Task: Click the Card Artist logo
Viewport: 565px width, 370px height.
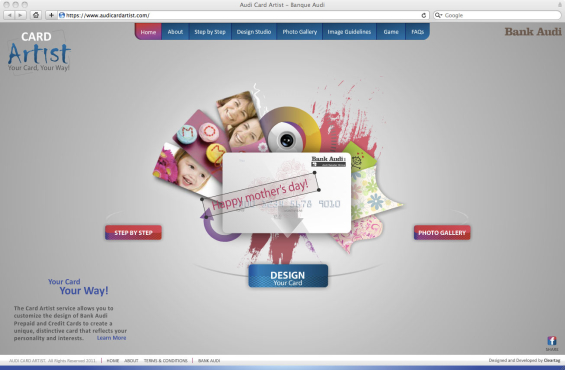Action: [x=39, y=52]
